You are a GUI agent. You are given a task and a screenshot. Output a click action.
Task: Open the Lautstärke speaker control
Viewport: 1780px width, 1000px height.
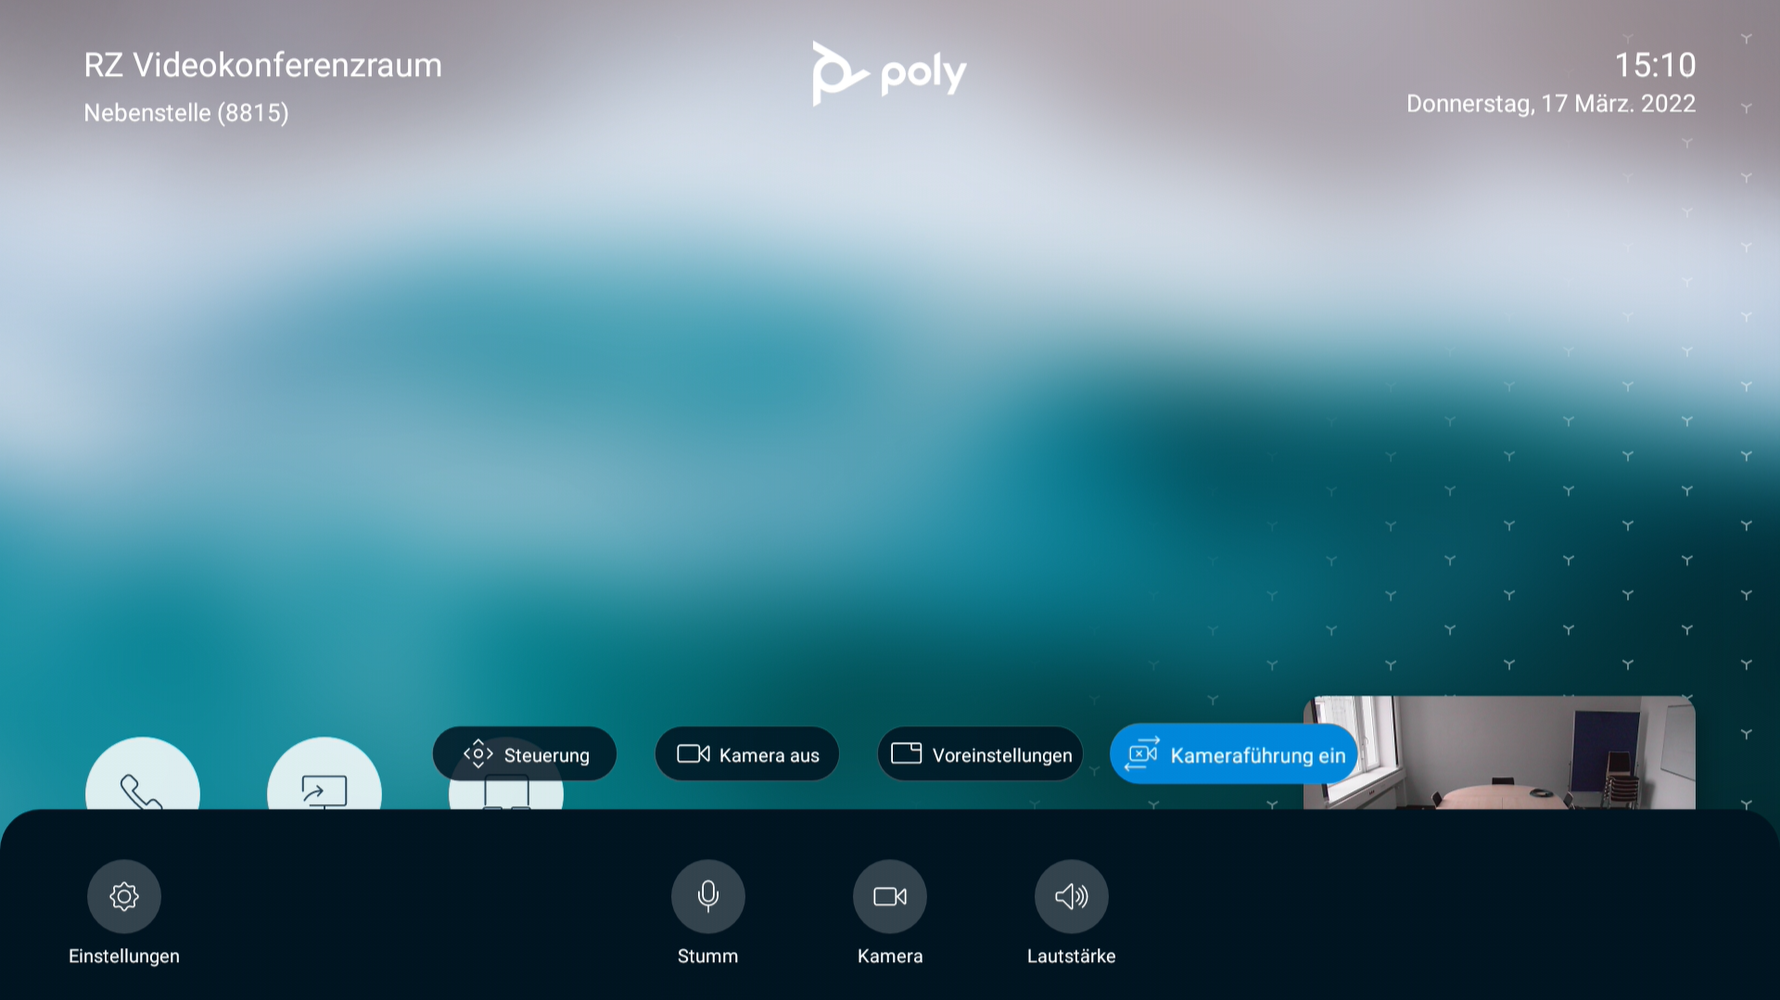[1071, 896]
